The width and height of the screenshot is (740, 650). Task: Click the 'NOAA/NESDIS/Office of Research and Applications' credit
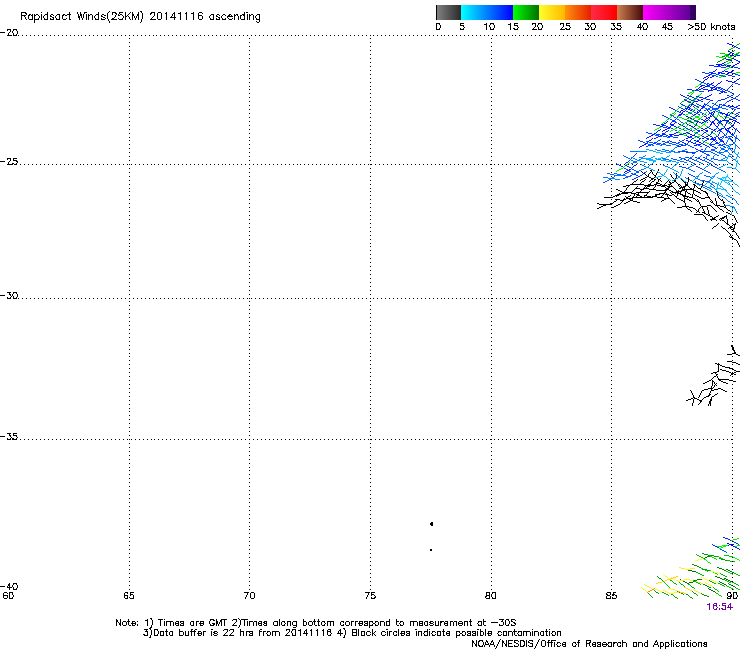coord(589,644)
